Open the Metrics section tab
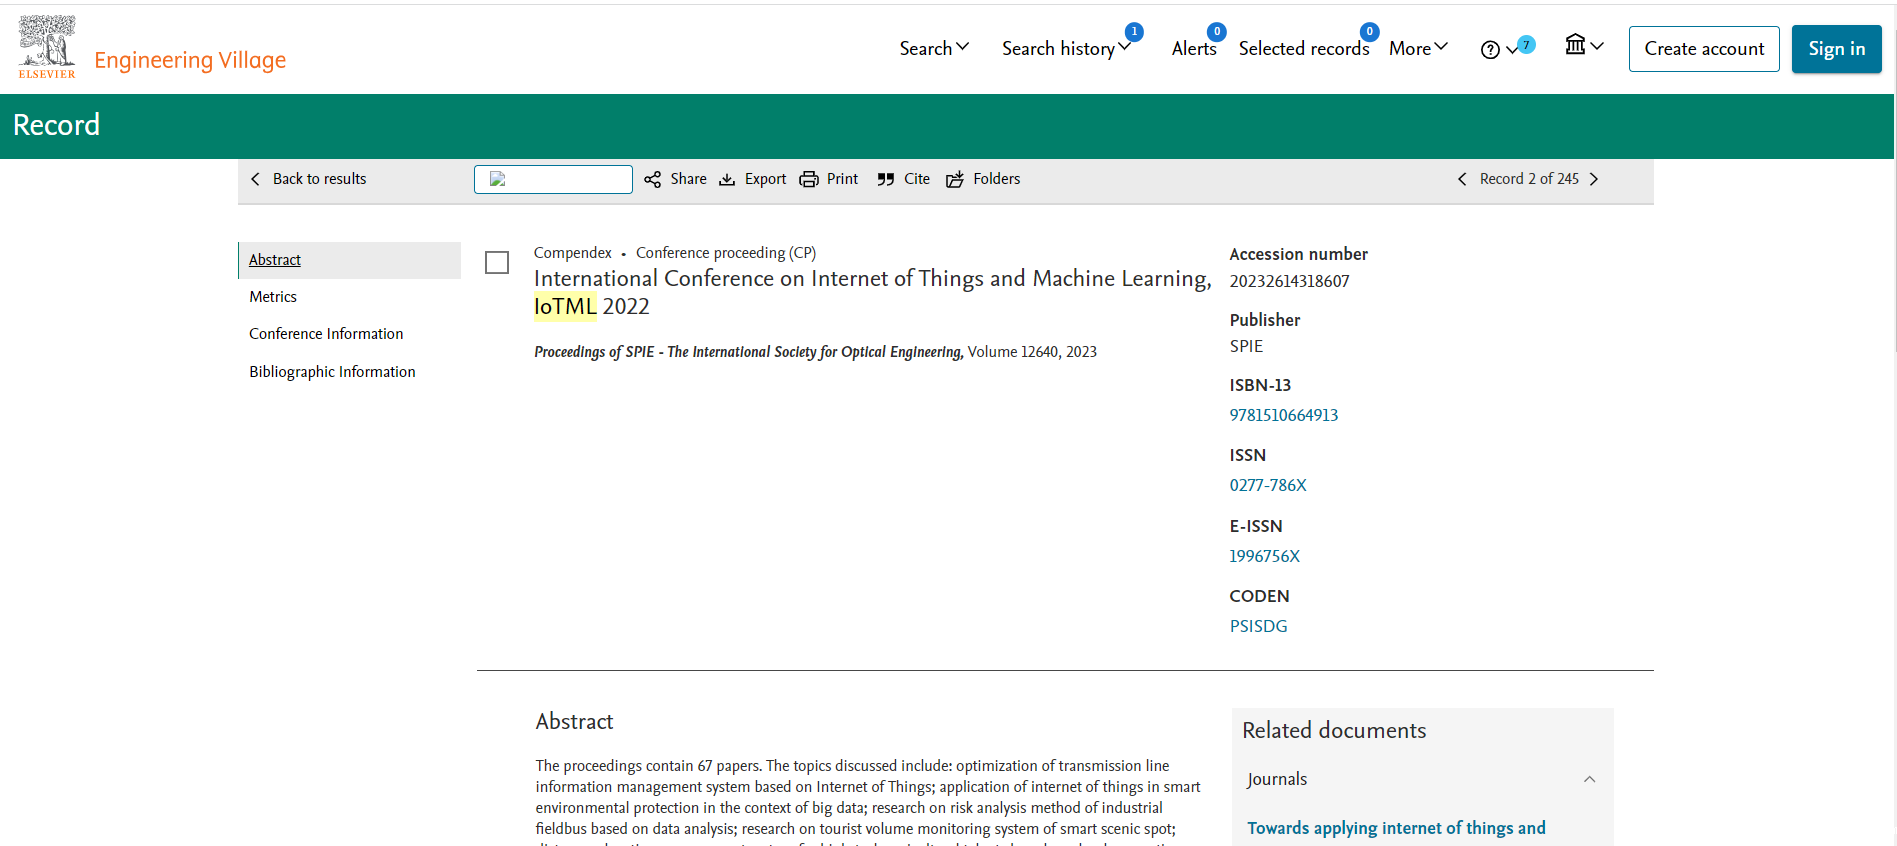This screenshot has width=1897, height=846. point(273,297)
